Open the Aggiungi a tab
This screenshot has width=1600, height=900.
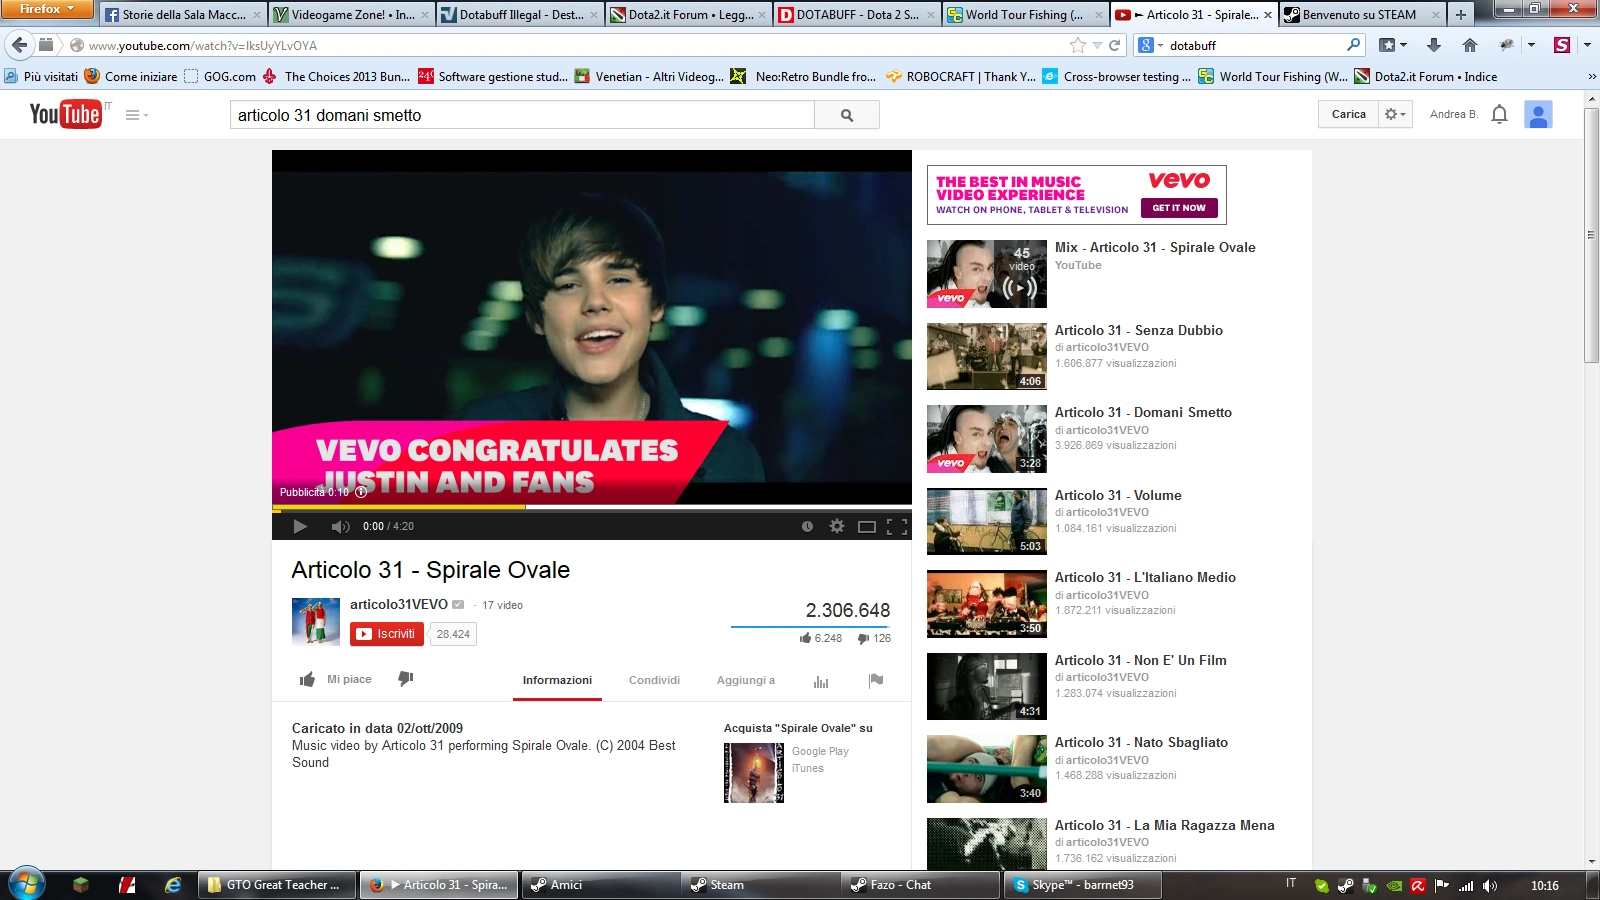coord(745,680)
